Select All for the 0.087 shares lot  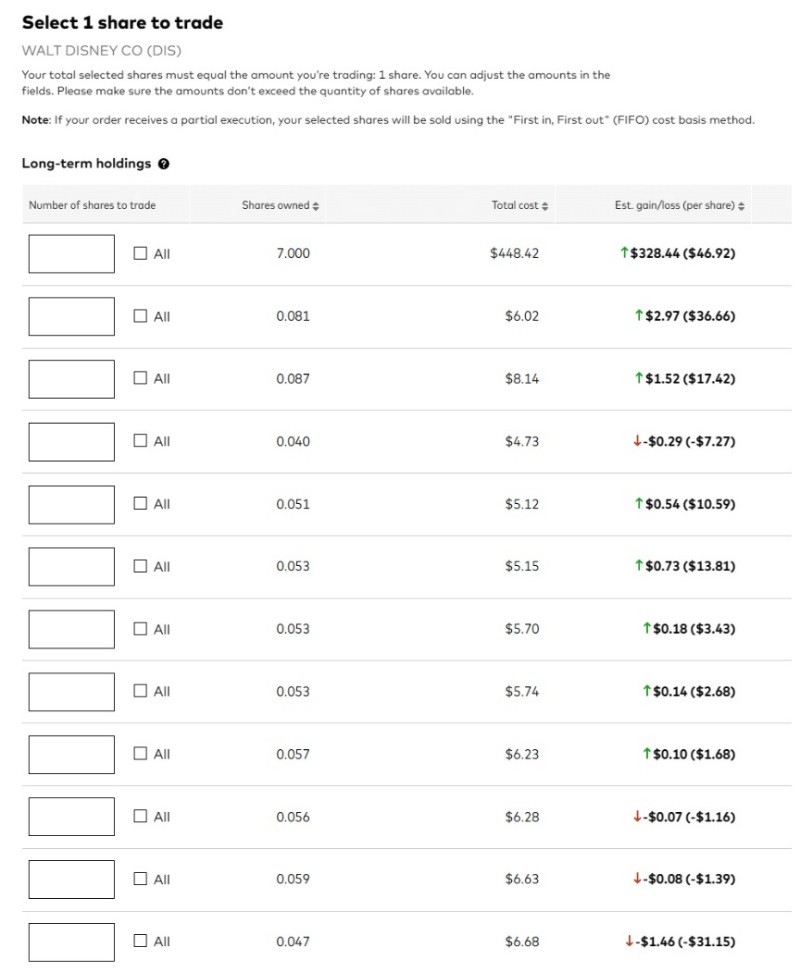click(x=141, y=379)
